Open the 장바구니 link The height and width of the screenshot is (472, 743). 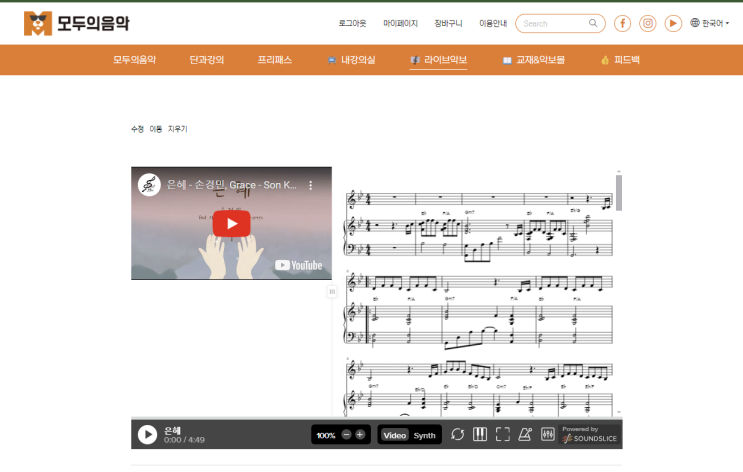tap(448, 23)
